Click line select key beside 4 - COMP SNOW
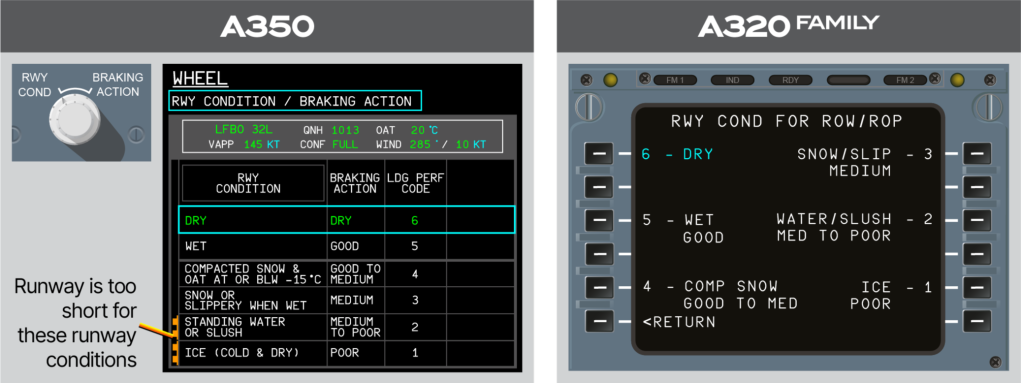Viewport: 1021px width, 383px height. tap(599, 287)
